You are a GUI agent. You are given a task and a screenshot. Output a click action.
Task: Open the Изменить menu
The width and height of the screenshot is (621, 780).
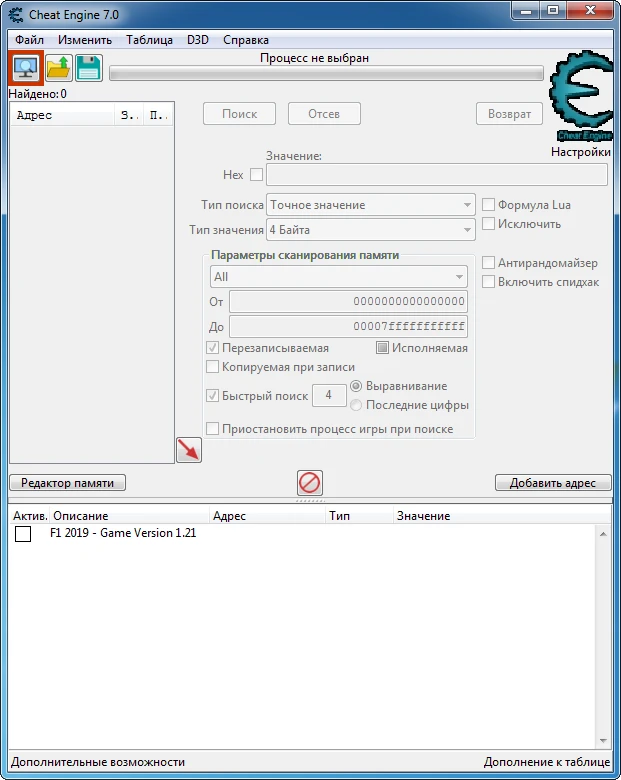pos(85,40)
